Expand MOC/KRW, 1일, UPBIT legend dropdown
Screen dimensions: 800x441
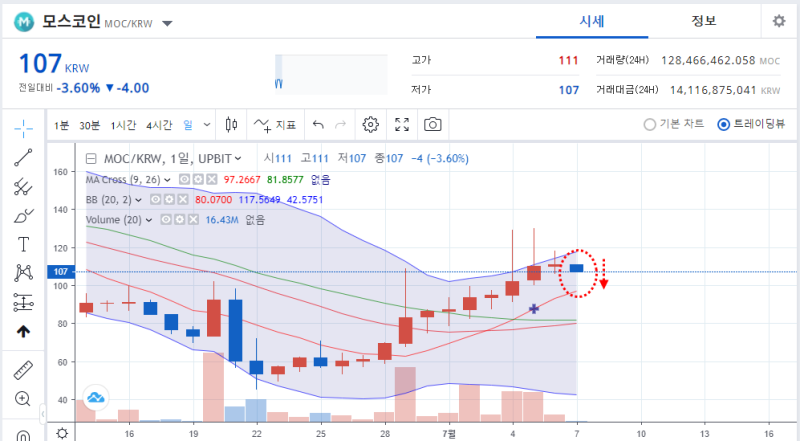(x=238, y=159)
